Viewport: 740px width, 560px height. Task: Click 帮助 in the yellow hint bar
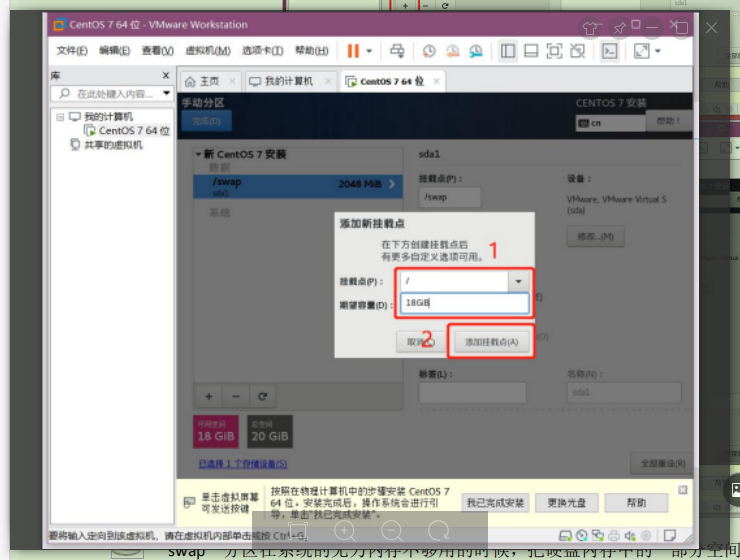636,503
